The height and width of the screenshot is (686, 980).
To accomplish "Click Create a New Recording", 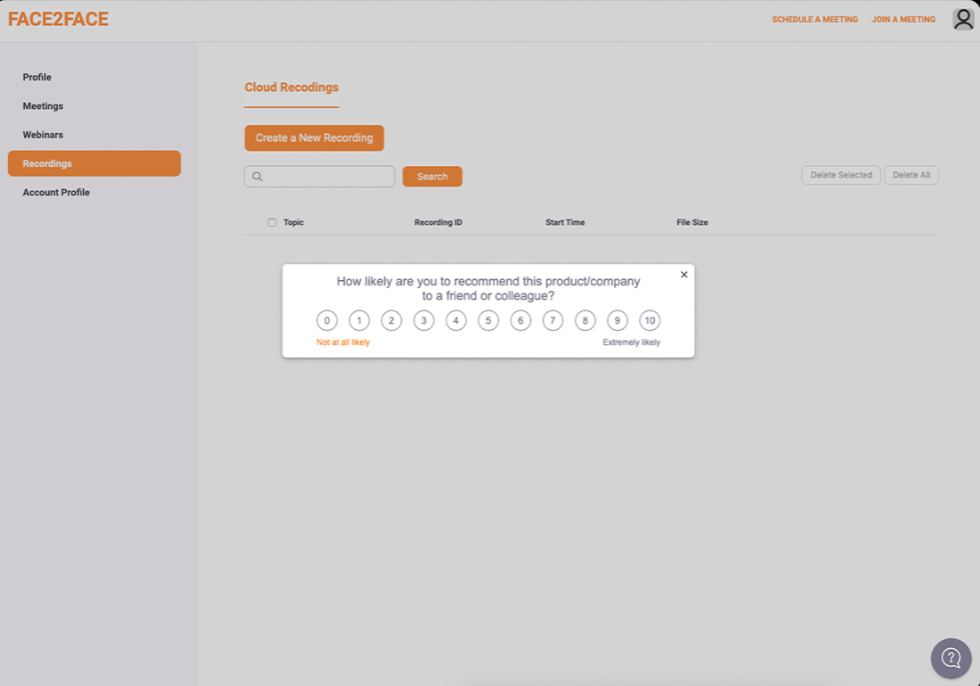I will [314, 138].
